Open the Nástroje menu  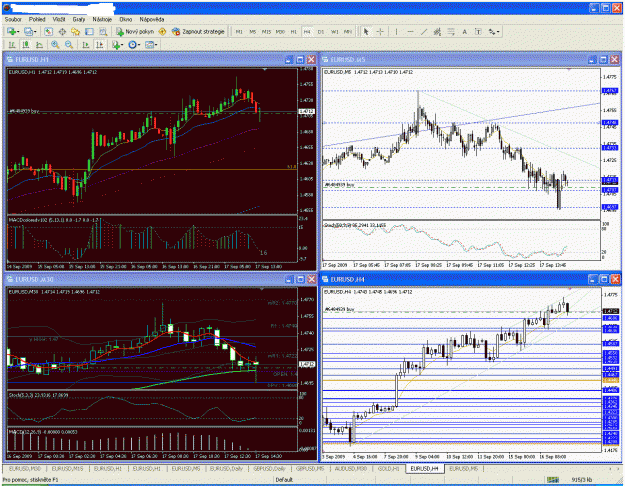(x=102, y=19)
